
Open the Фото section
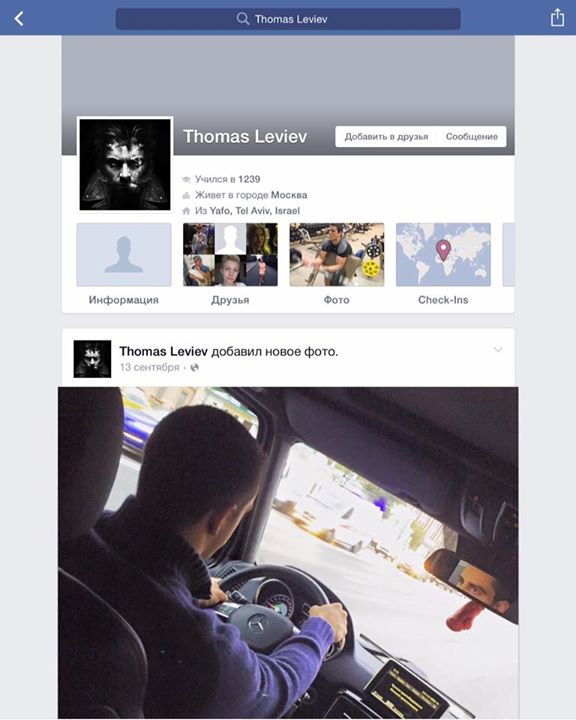click(337, 264)
